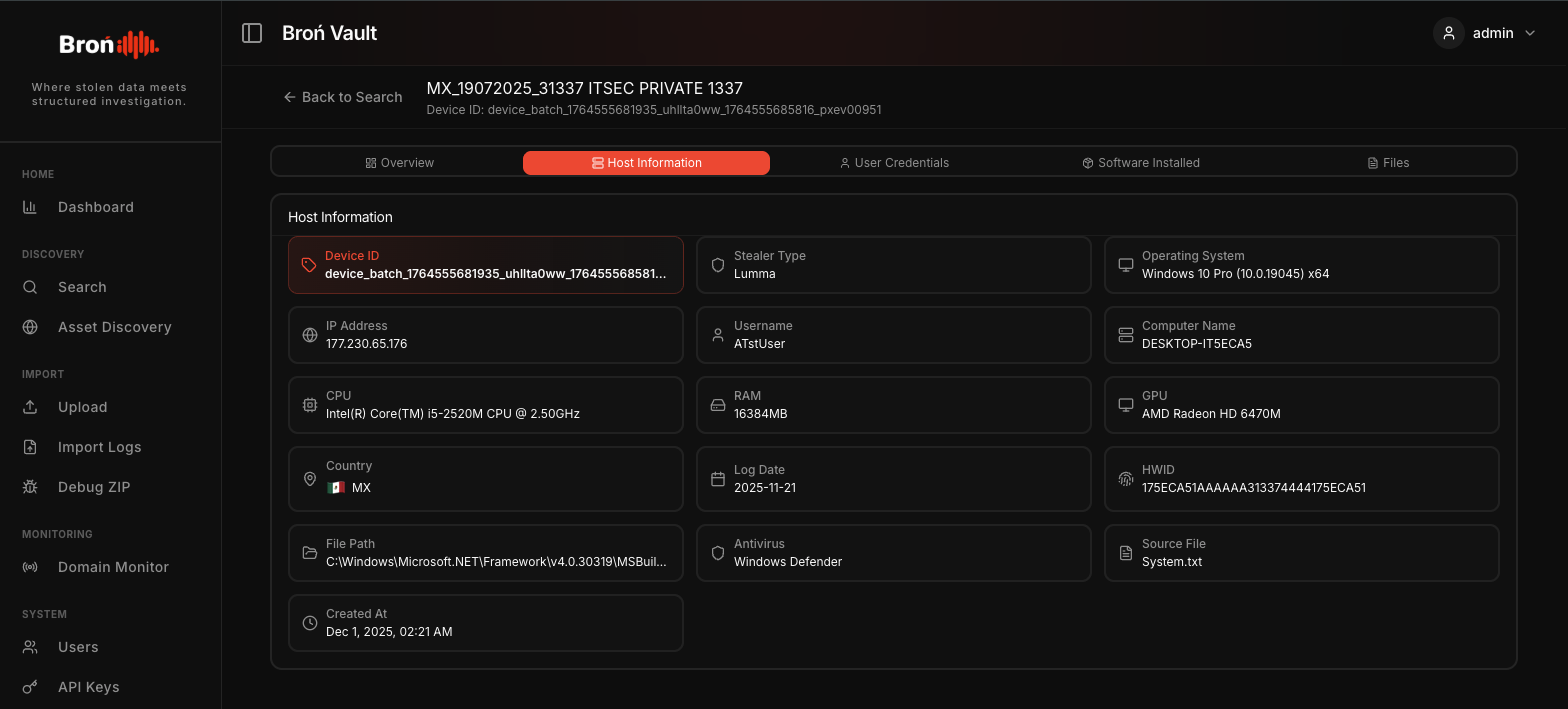This screenshot has height=709, width=1568.
Task: Open the Debug ZIP bug icon
Action: pyautogui.click(x=30, y=487)
